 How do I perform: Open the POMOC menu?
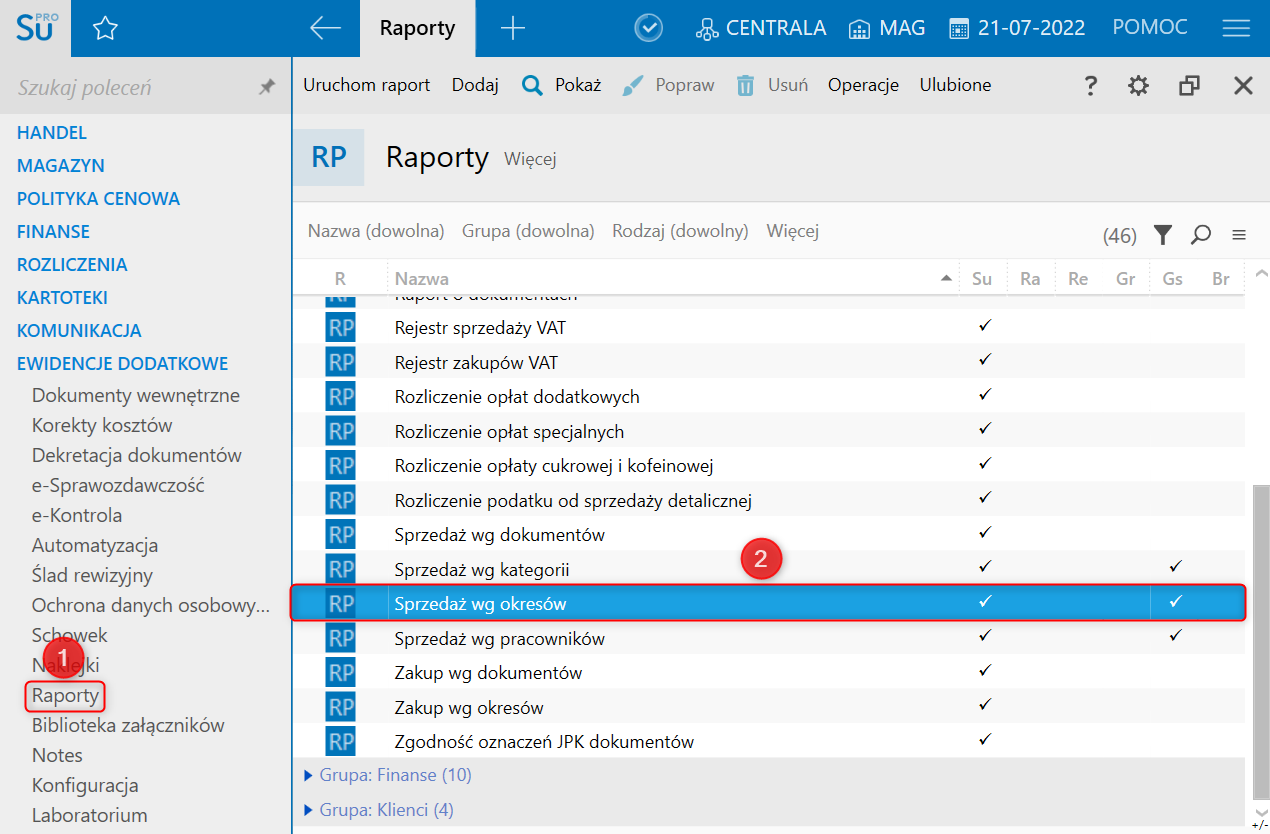tap(1150, 28)
